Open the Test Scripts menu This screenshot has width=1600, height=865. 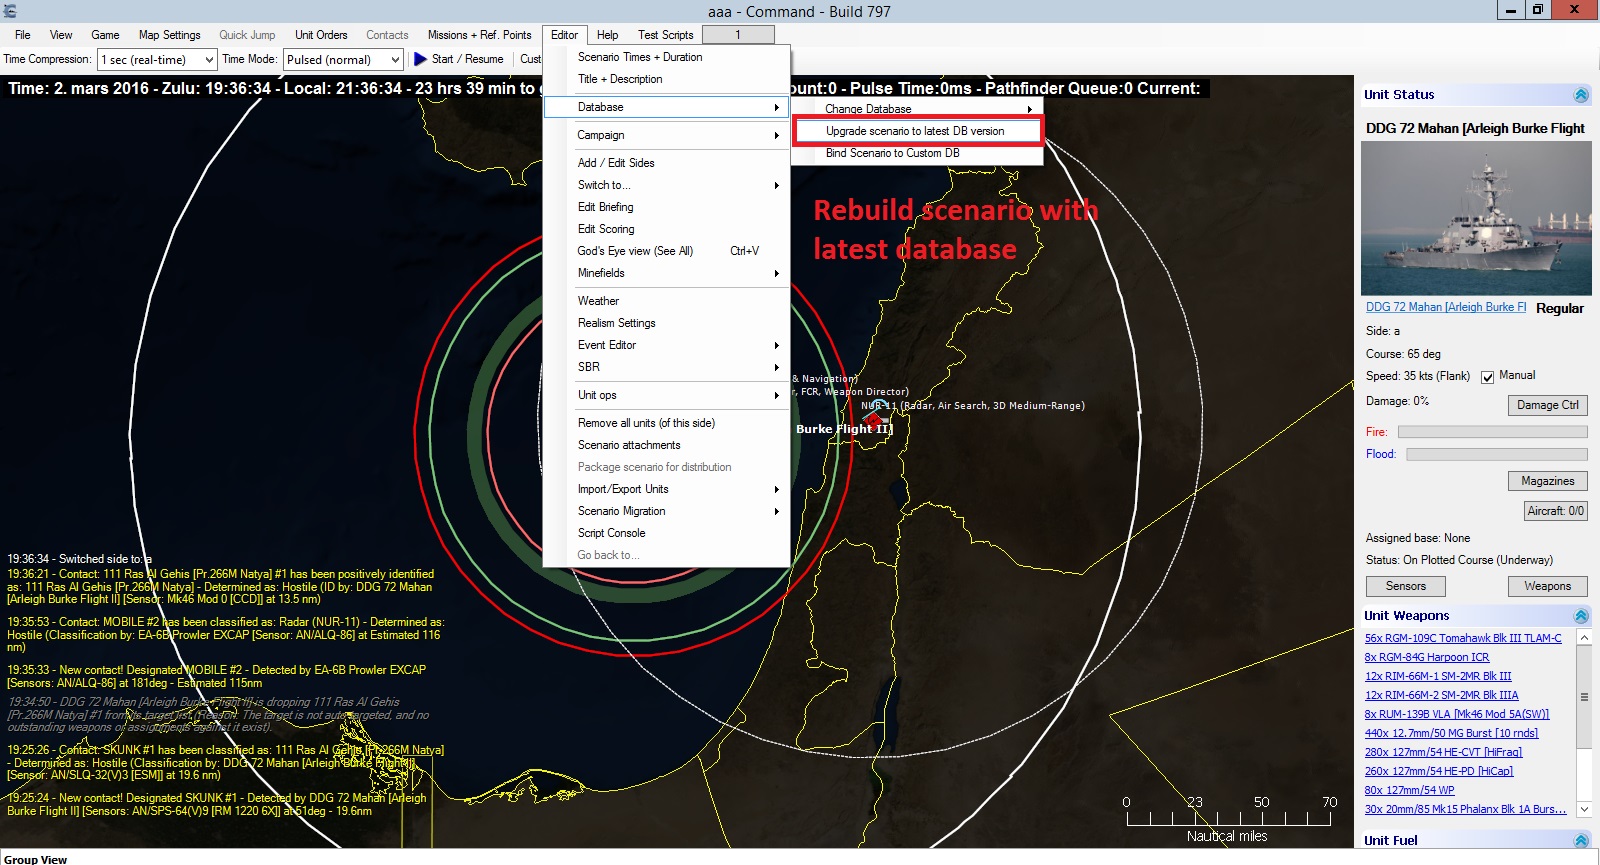coord(666,35)
